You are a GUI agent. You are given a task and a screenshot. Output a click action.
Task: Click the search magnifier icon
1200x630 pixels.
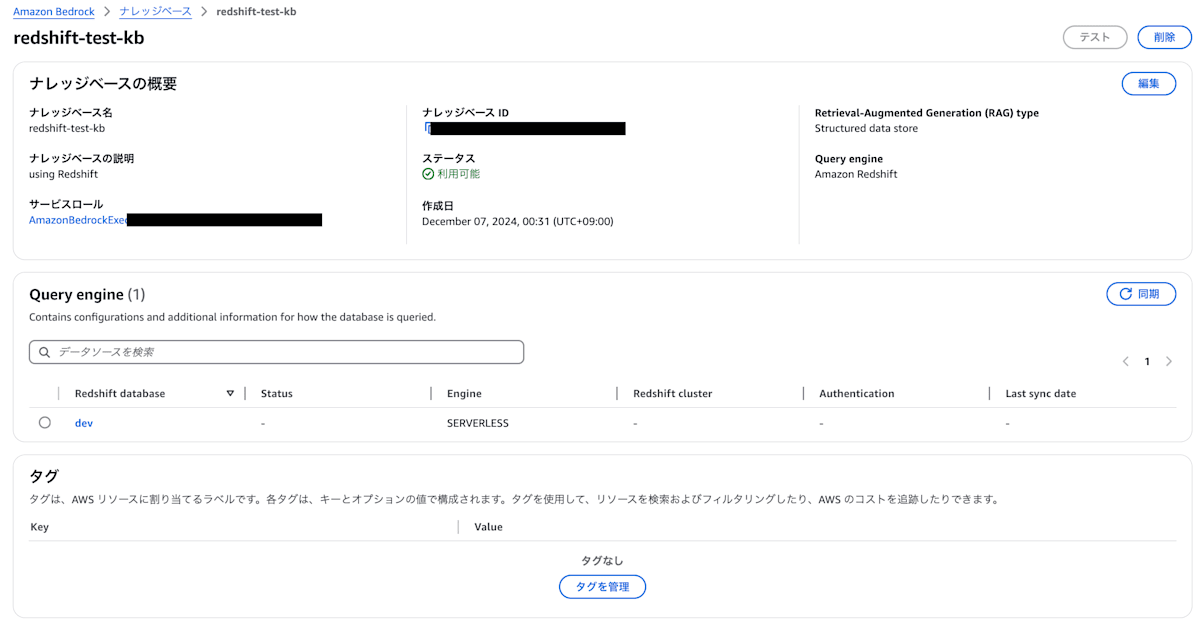(45, 352)
